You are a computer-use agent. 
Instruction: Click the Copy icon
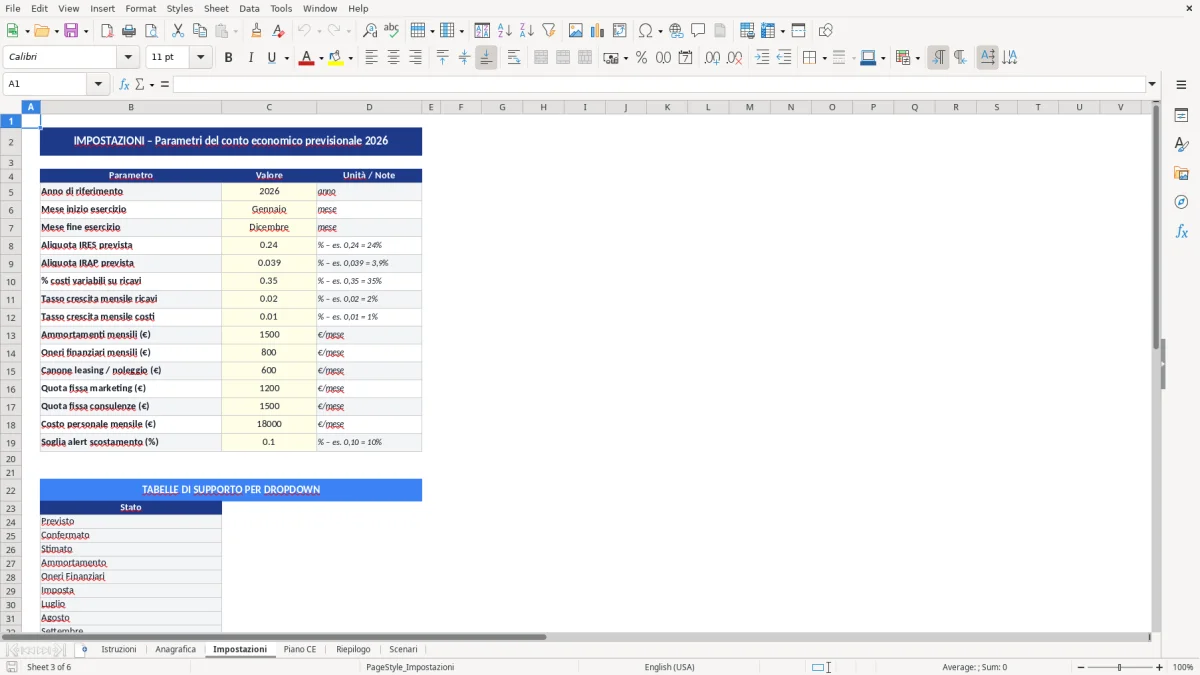[199, 31]
